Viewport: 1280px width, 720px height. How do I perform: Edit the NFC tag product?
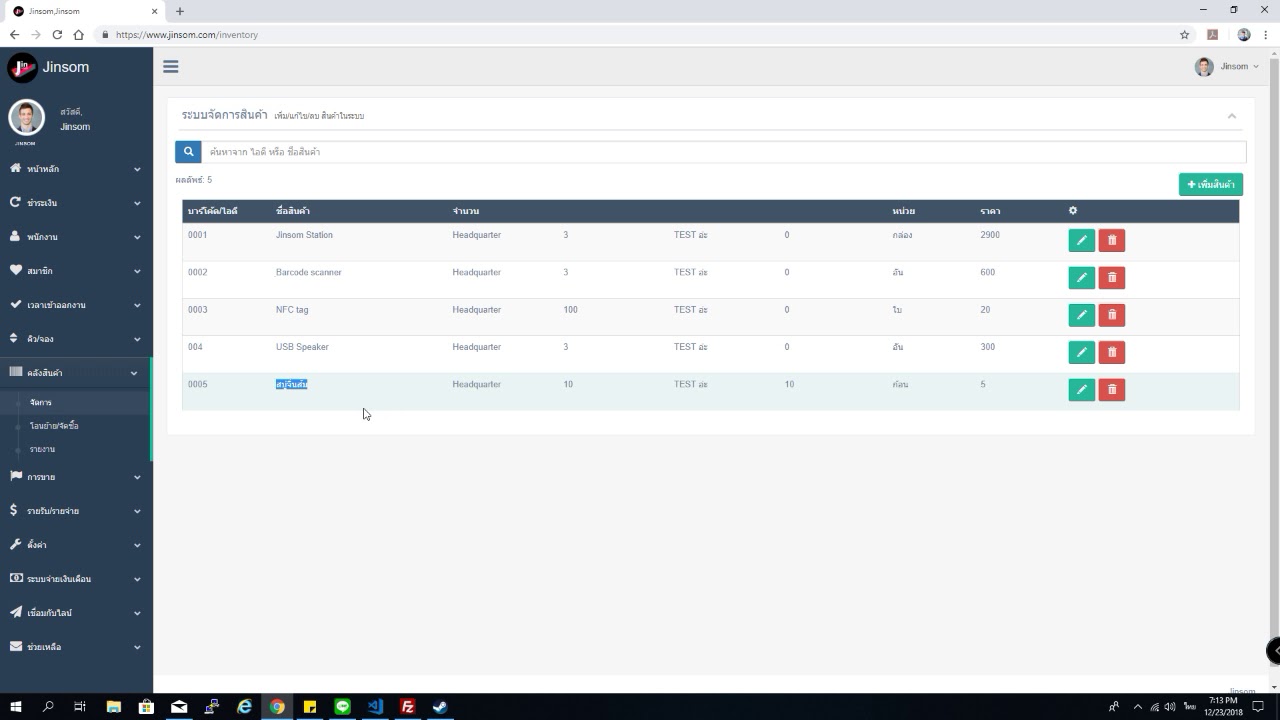(1081, 315)
